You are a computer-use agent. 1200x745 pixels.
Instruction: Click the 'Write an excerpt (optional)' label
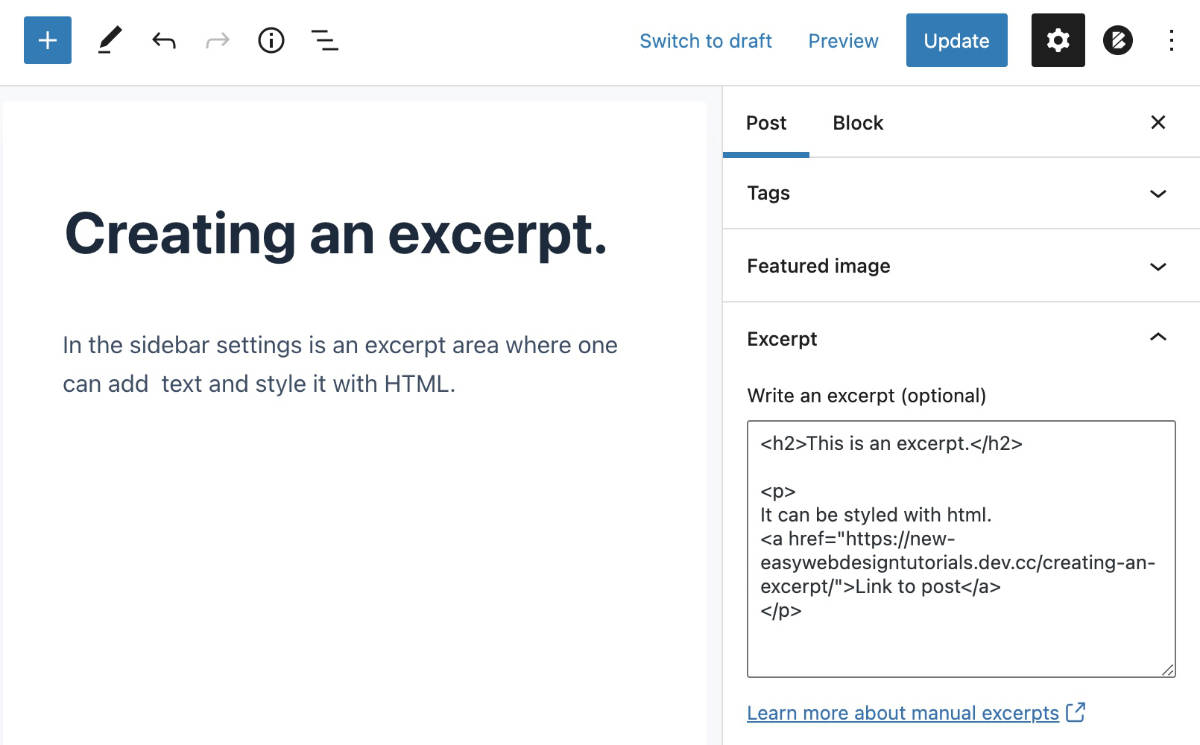866,395
